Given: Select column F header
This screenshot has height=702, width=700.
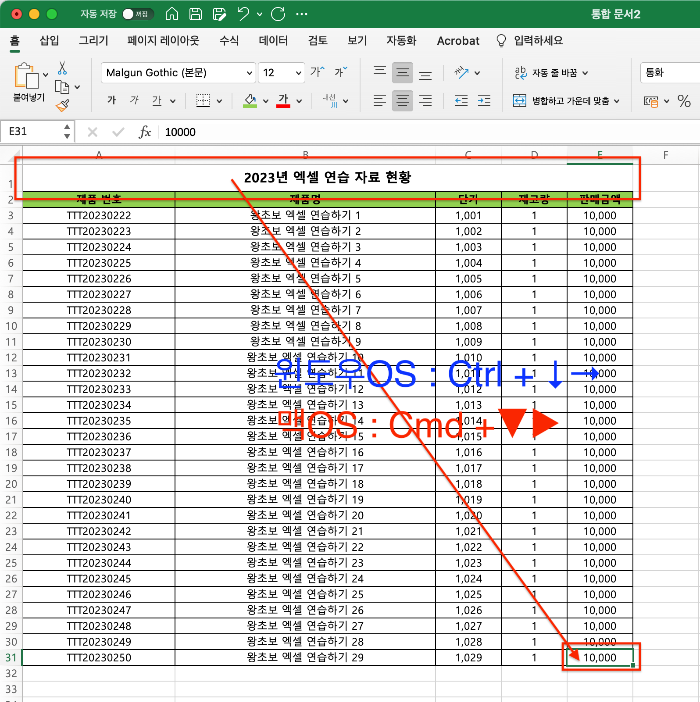Looking at the screenshot, I should point(666,155).
